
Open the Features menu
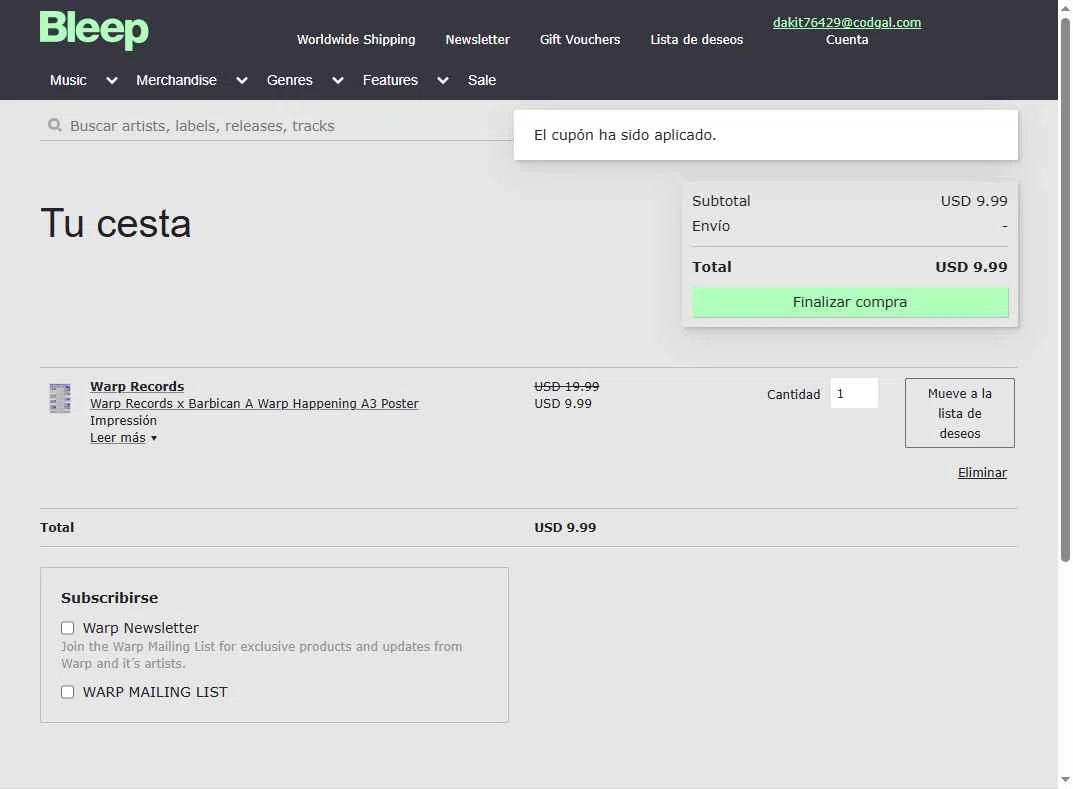pyautogui.click(x=390, y=80)
